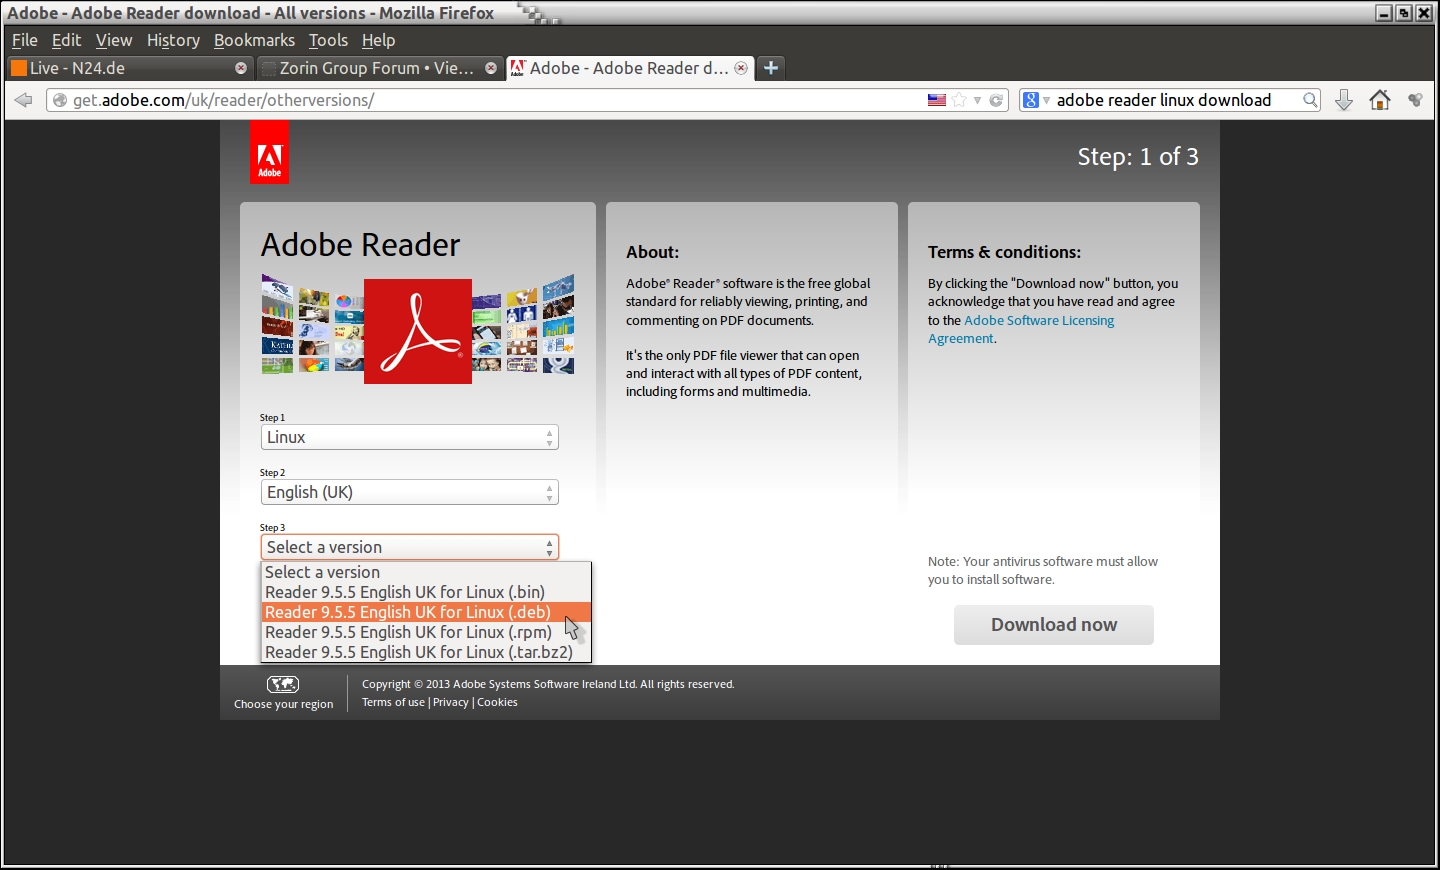The width and height of the screenshot is (1440, 870).
Task: Click the bookmark star icon in address bar
Action: (x=959, y=100)
